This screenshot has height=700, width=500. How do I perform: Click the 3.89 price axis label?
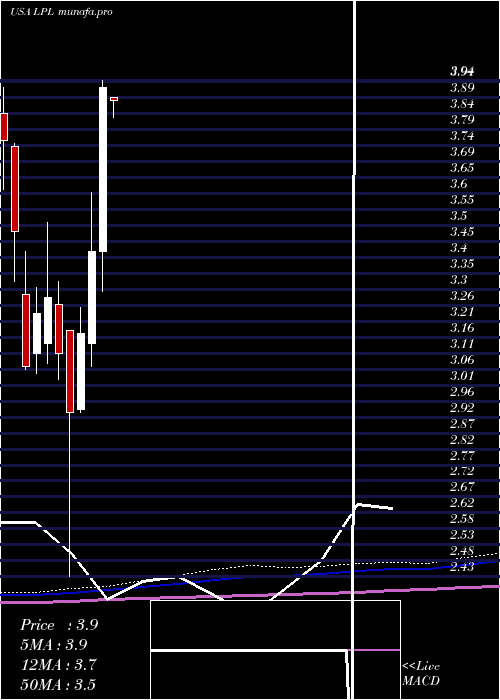[x=462, y=88]
